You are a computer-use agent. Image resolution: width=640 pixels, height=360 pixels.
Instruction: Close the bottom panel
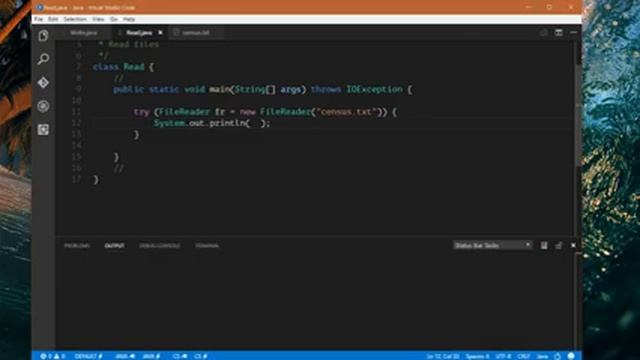click(573, 245)
